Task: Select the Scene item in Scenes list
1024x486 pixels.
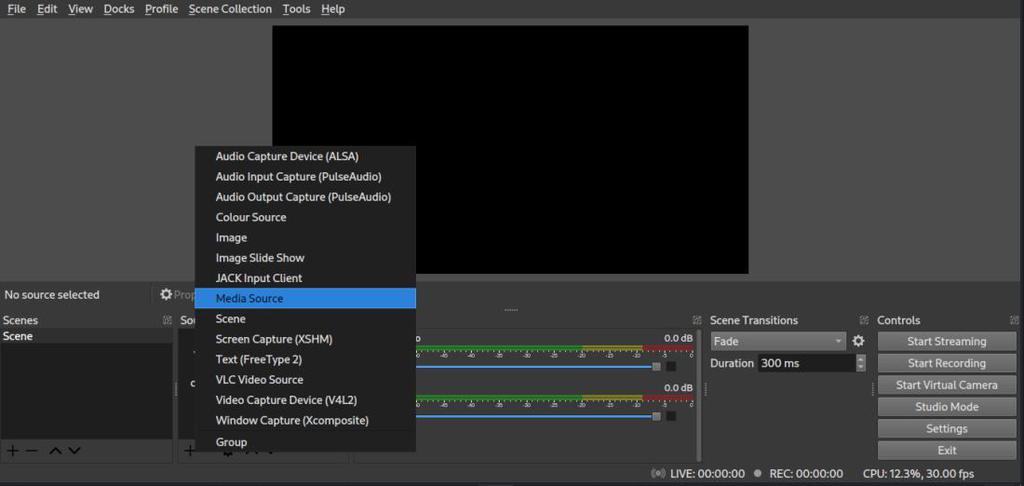Action: tap(86, 336)
